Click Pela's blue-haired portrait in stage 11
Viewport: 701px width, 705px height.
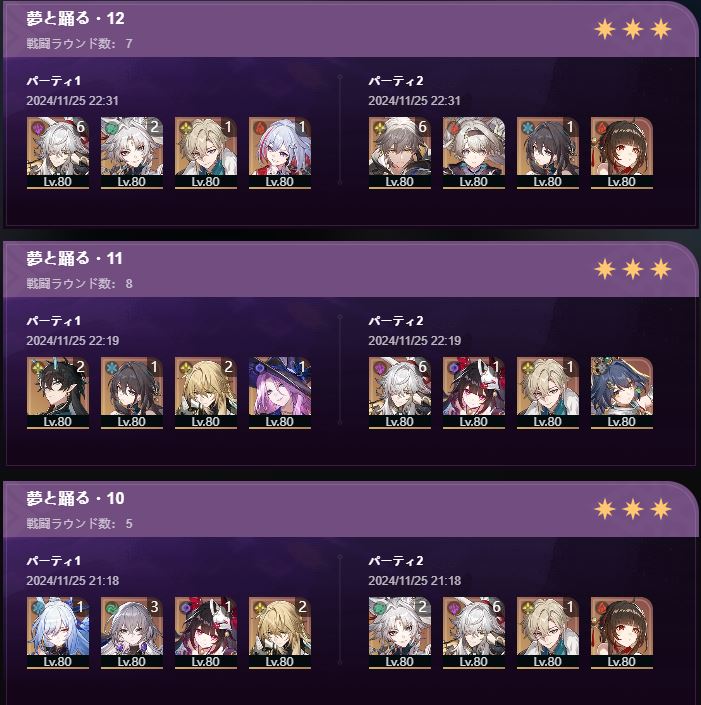point(621,393)
